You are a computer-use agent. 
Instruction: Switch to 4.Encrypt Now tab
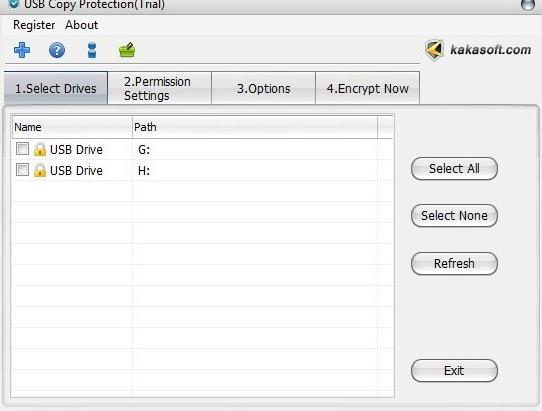pyautogui.click(x=368, y=88)
